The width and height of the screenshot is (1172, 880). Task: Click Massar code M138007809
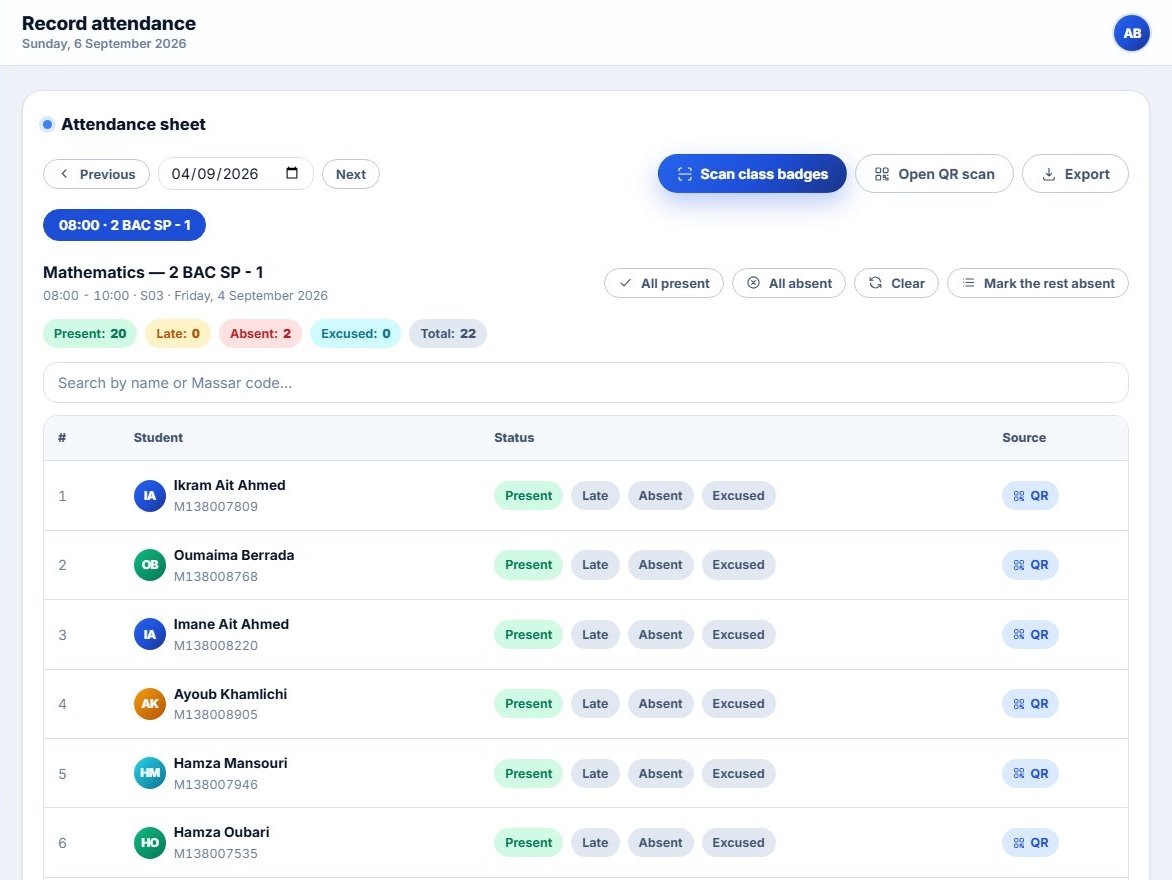(x=215, y=507)
